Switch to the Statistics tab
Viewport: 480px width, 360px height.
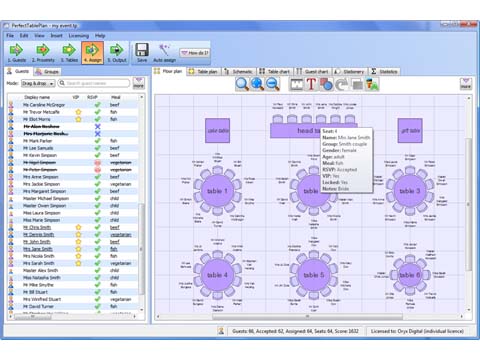coord(384,72)
